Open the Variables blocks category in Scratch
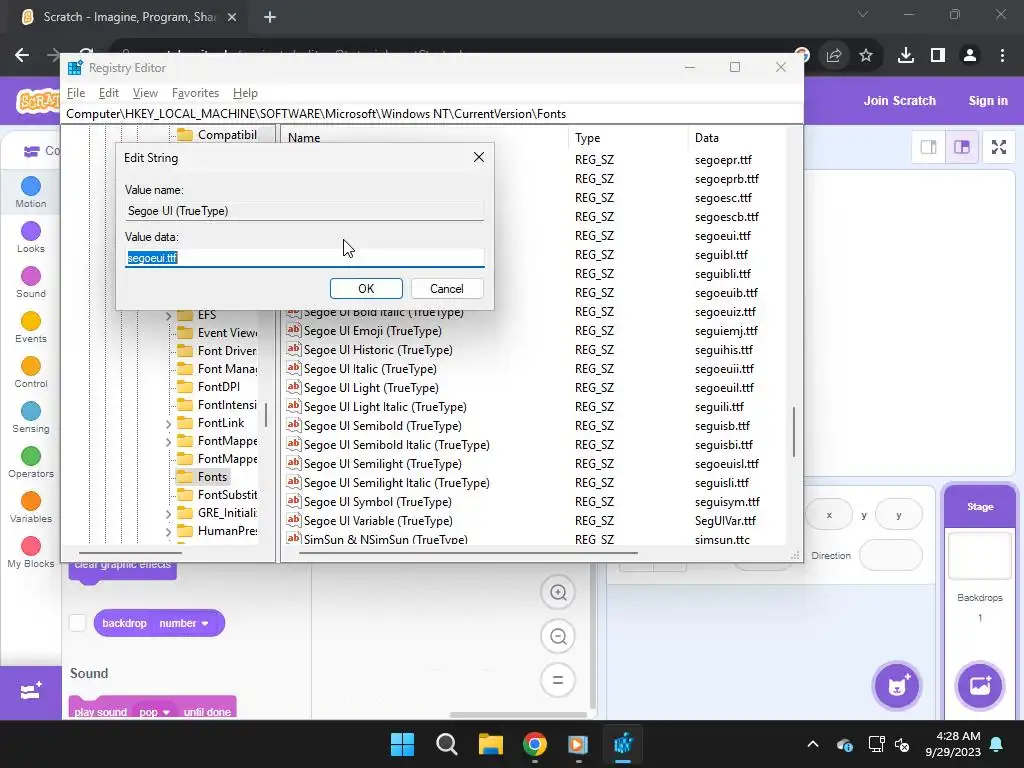 tap(31, 507)
